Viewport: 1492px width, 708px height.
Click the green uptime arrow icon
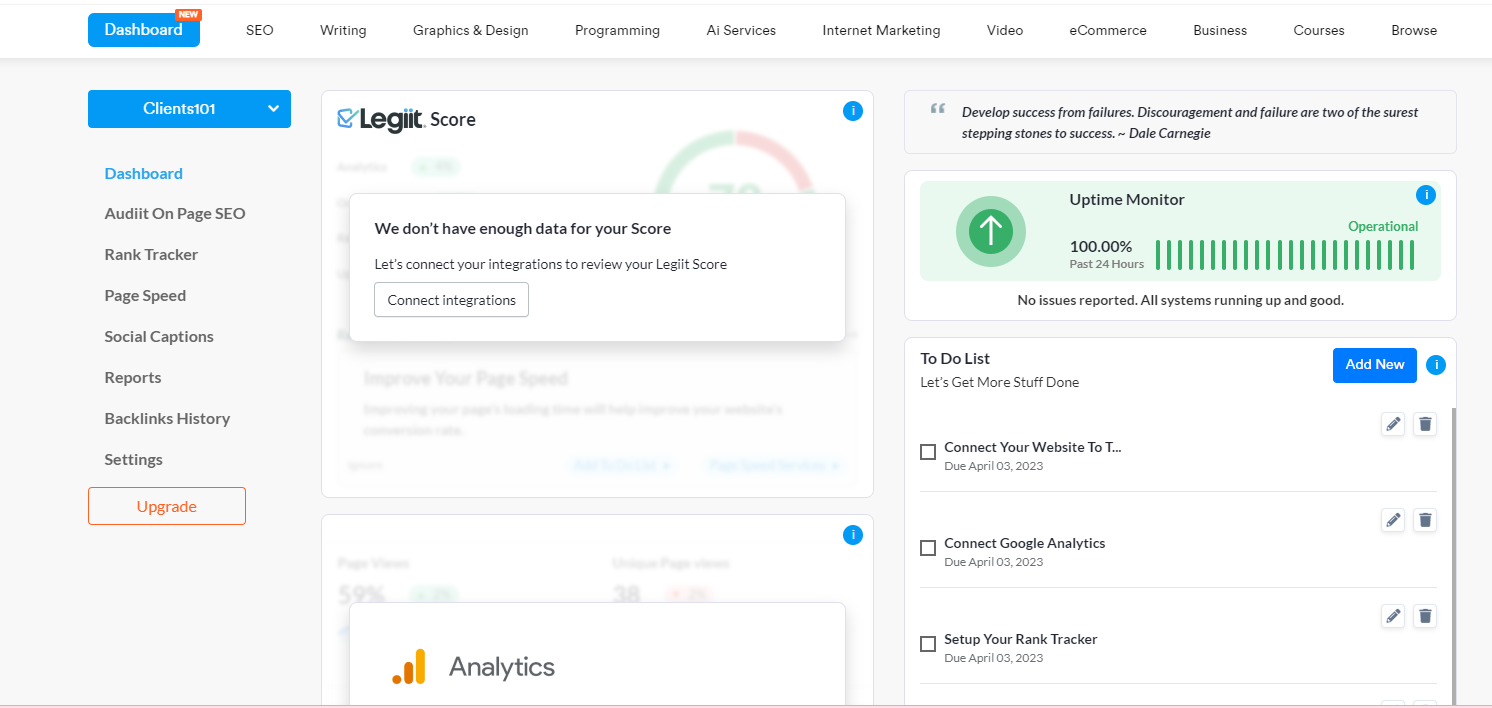click(991, 231)
